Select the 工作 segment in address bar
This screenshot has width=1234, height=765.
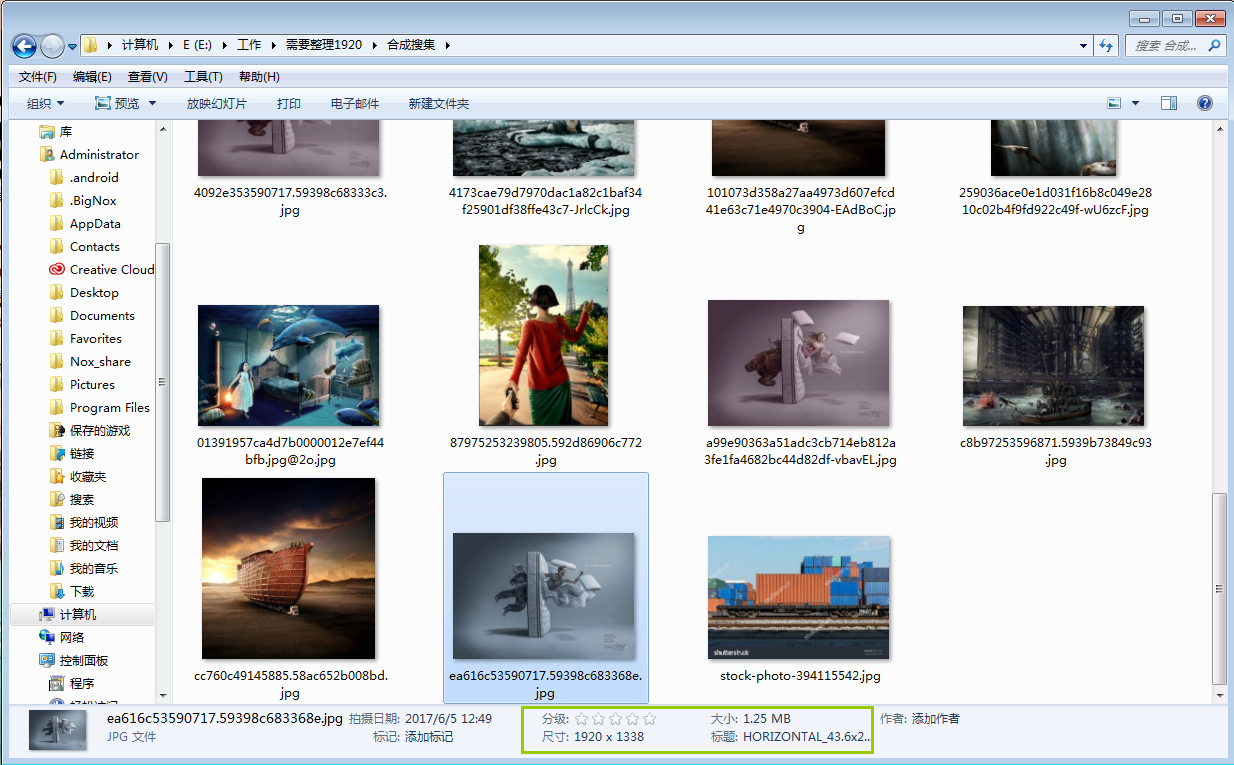(x=249, y=45)
